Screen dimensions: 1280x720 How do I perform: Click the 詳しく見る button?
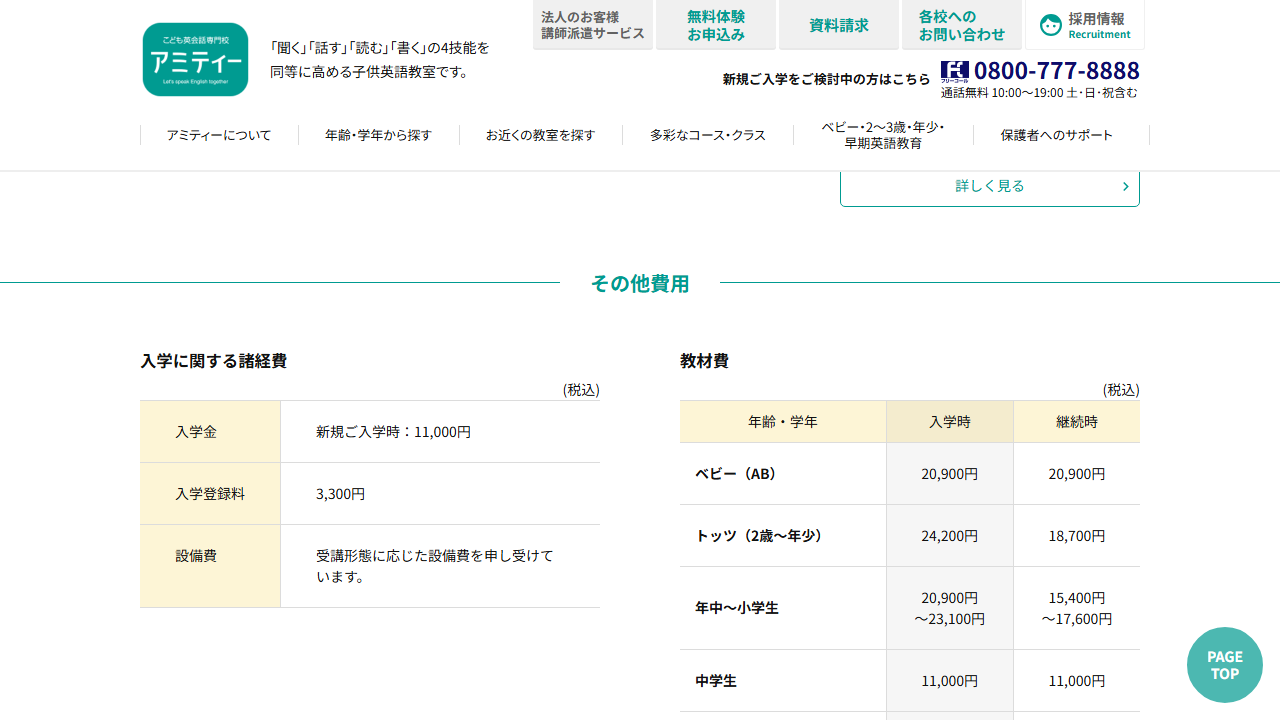(990, 186)
